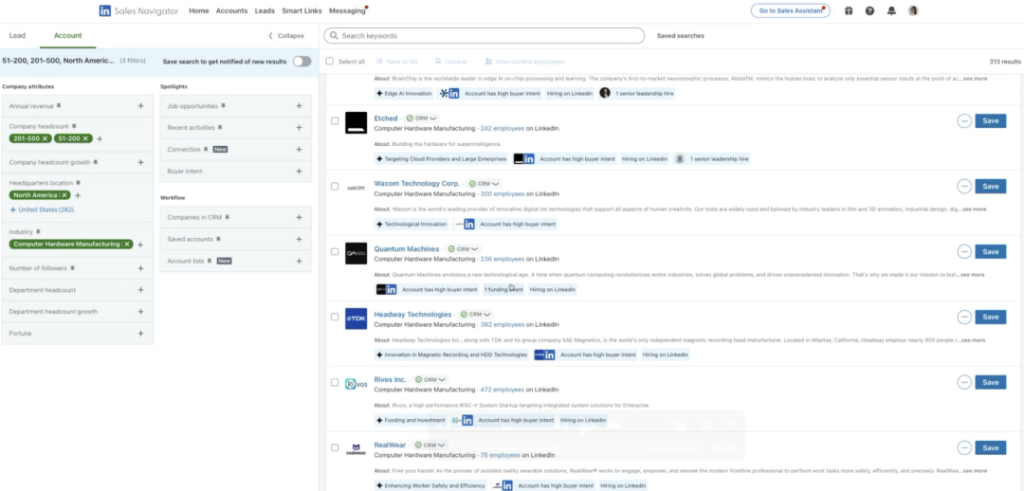Open the help question mark icon
This screenshot has height=491, width=1024.
870,11
